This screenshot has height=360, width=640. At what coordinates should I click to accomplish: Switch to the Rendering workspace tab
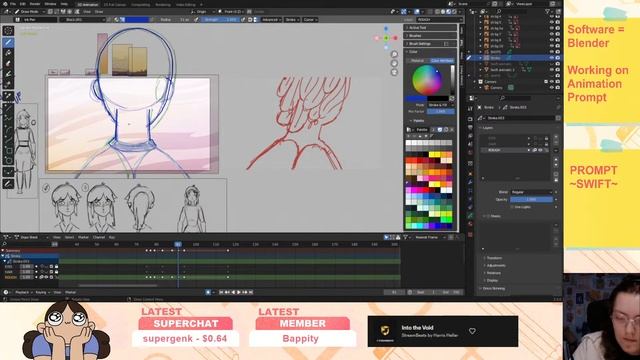click(163, 4)
